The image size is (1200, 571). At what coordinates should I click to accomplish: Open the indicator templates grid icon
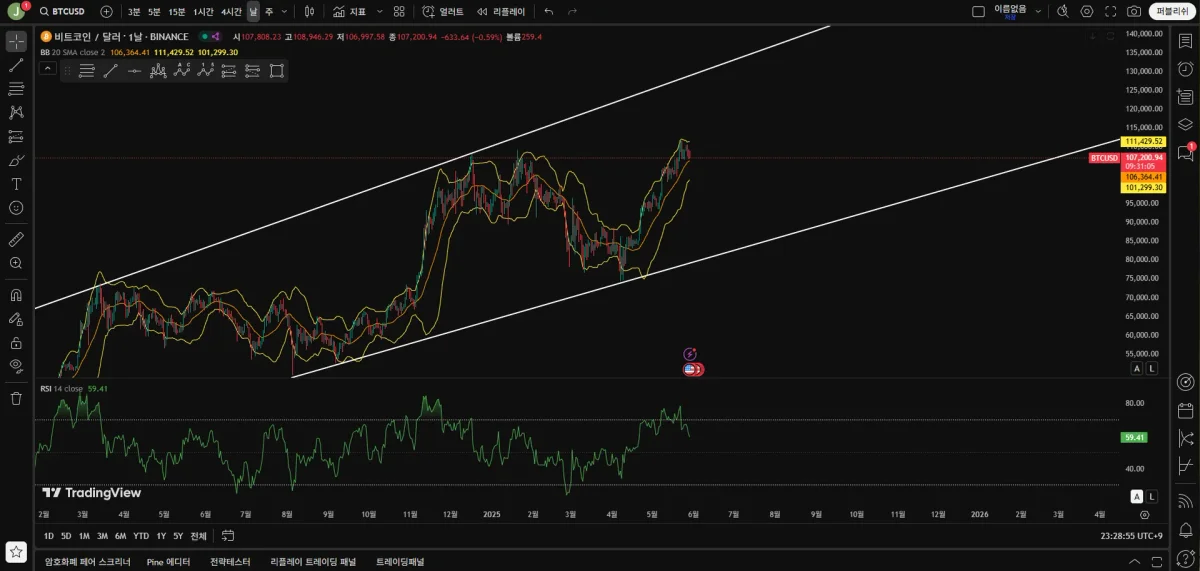[x=399, y=11]
